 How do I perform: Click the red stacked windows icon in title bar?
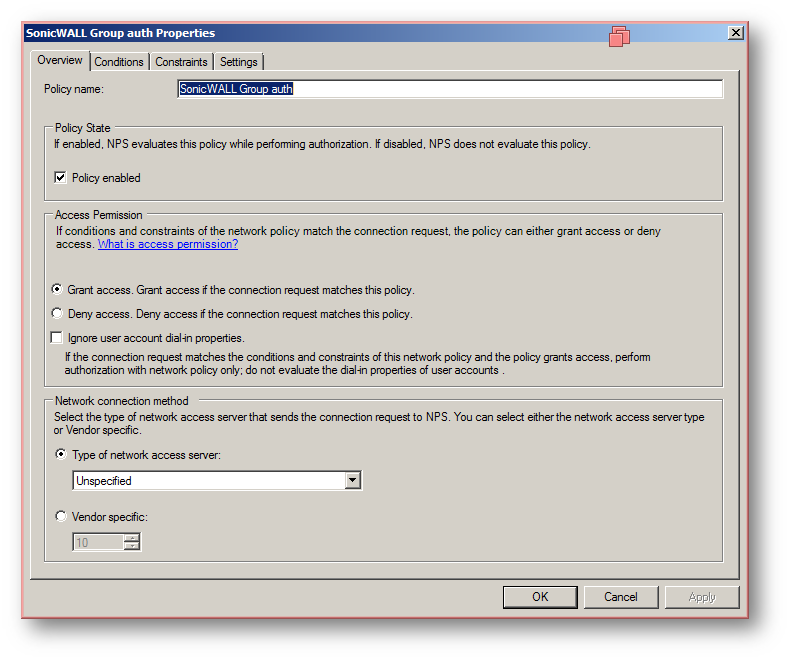click(619, 36)
